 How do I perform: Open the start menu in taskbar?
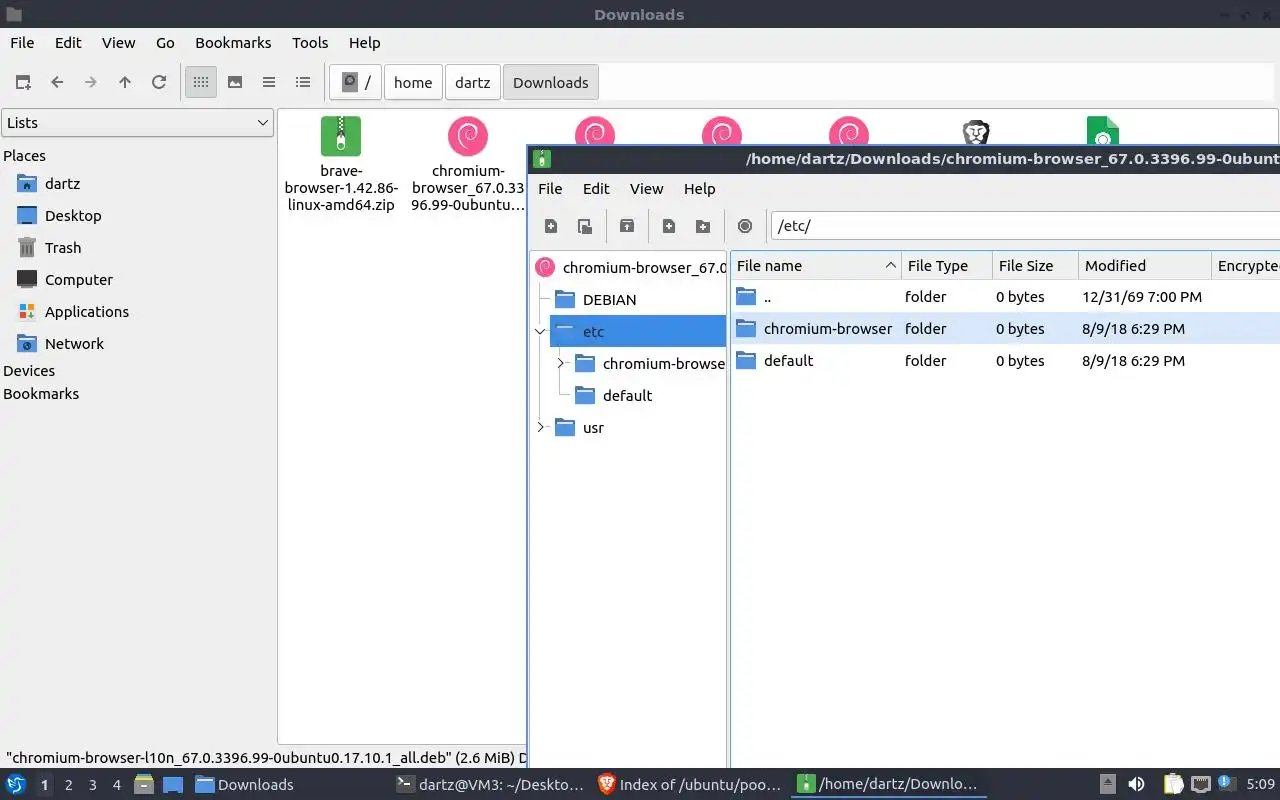pos(16,785)
